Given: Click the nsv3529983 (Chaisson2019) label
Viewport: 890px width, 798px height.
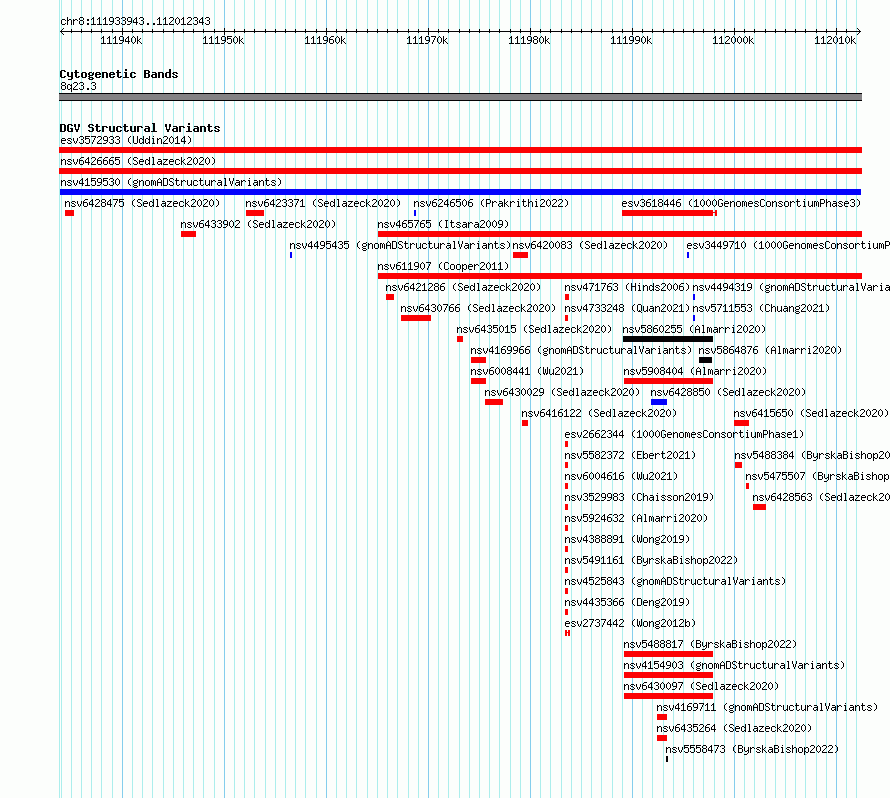Looking at the screenshot, I should [639, 497].
